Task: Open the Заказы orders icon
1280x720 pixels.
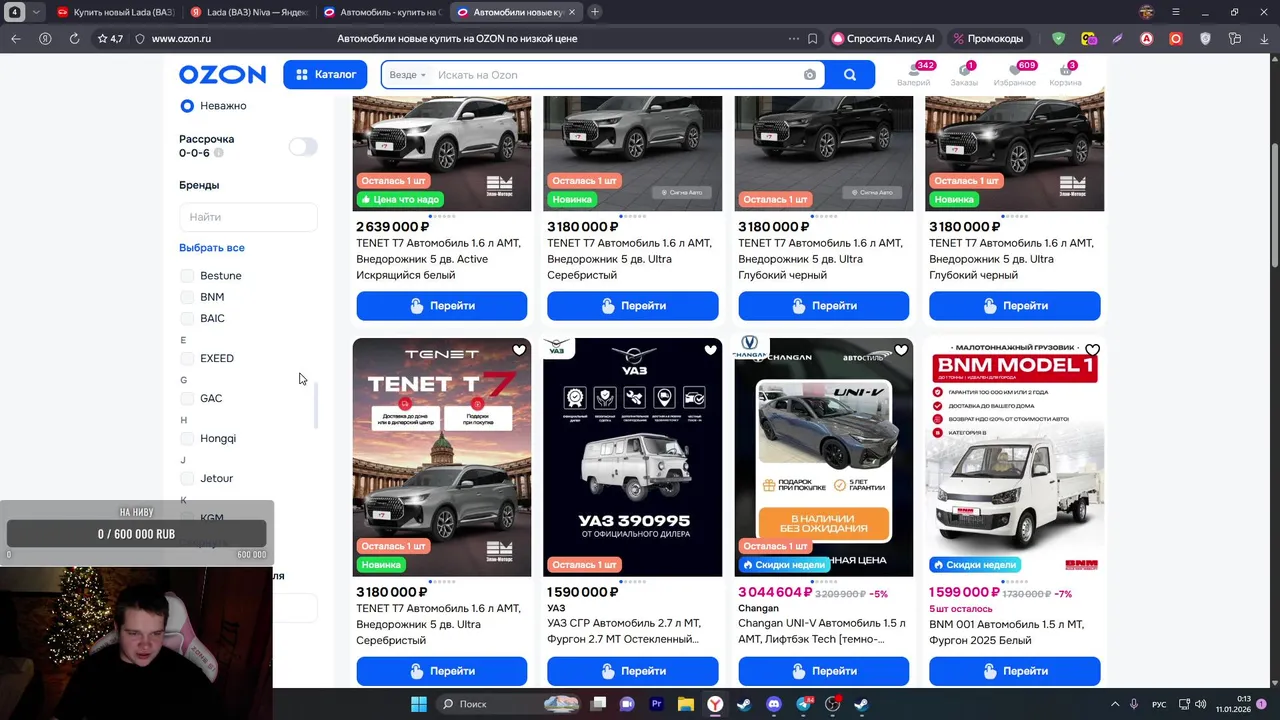Action: [964, 74]
